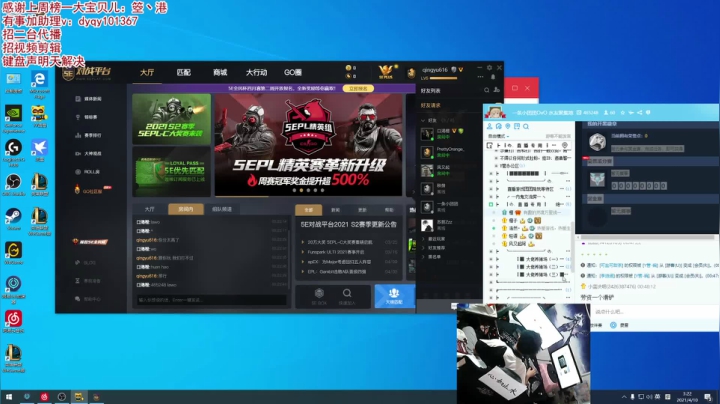The height and width of the screenshot is (404, 720).
Task: Open the 商城 store tab
Action: (220, 73)
